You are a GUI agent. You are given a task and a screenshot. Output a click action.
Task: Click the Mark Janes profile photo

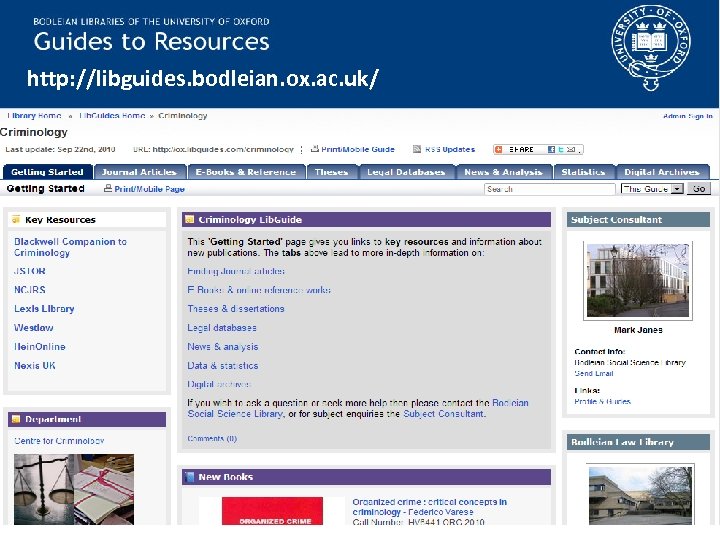click(x=638, y=280)
